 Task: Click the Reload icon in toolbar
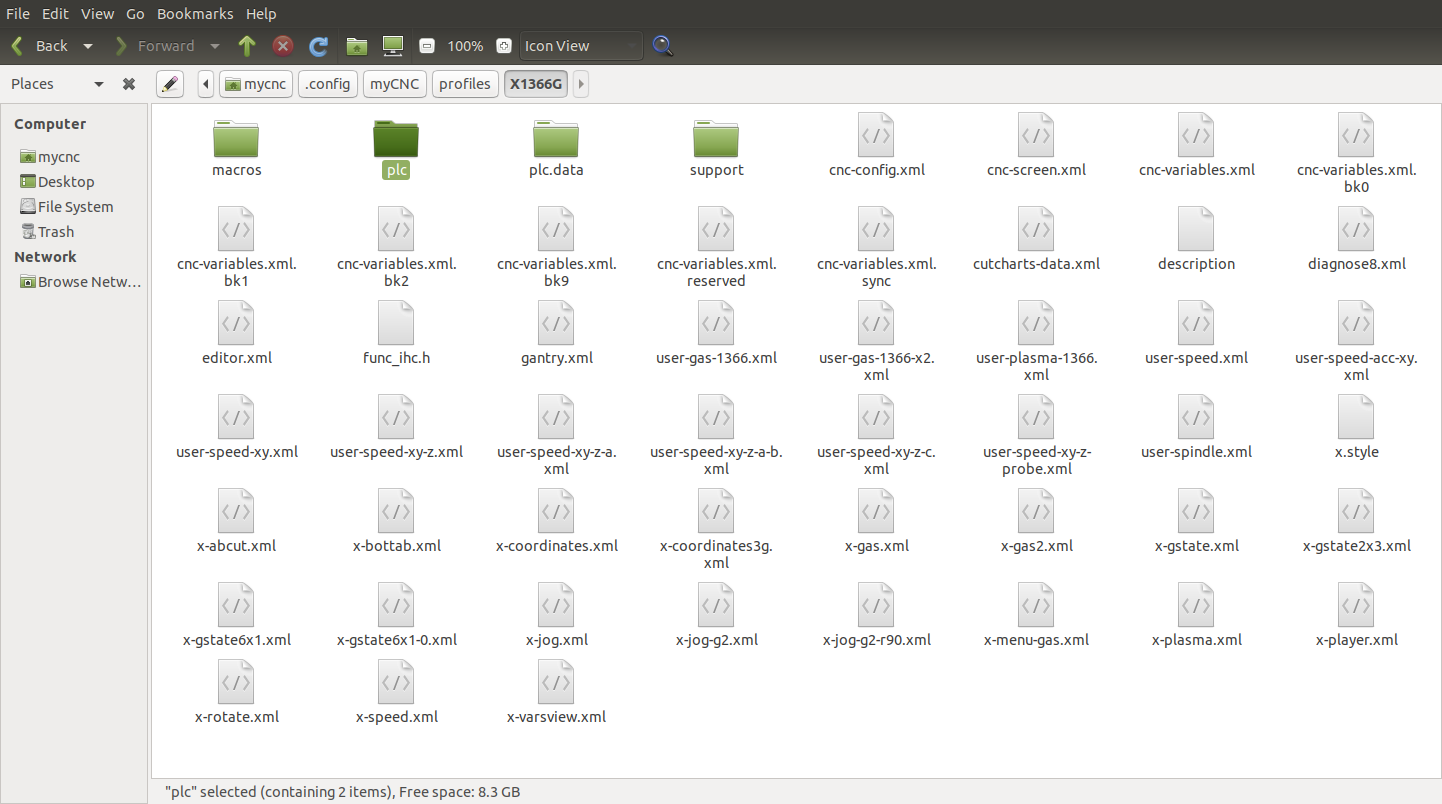(x=319, y=46)
